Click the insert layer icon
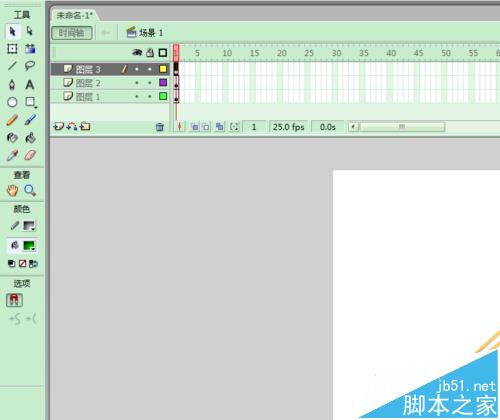This screenshot has height=420, width=500. click(59, 127)
